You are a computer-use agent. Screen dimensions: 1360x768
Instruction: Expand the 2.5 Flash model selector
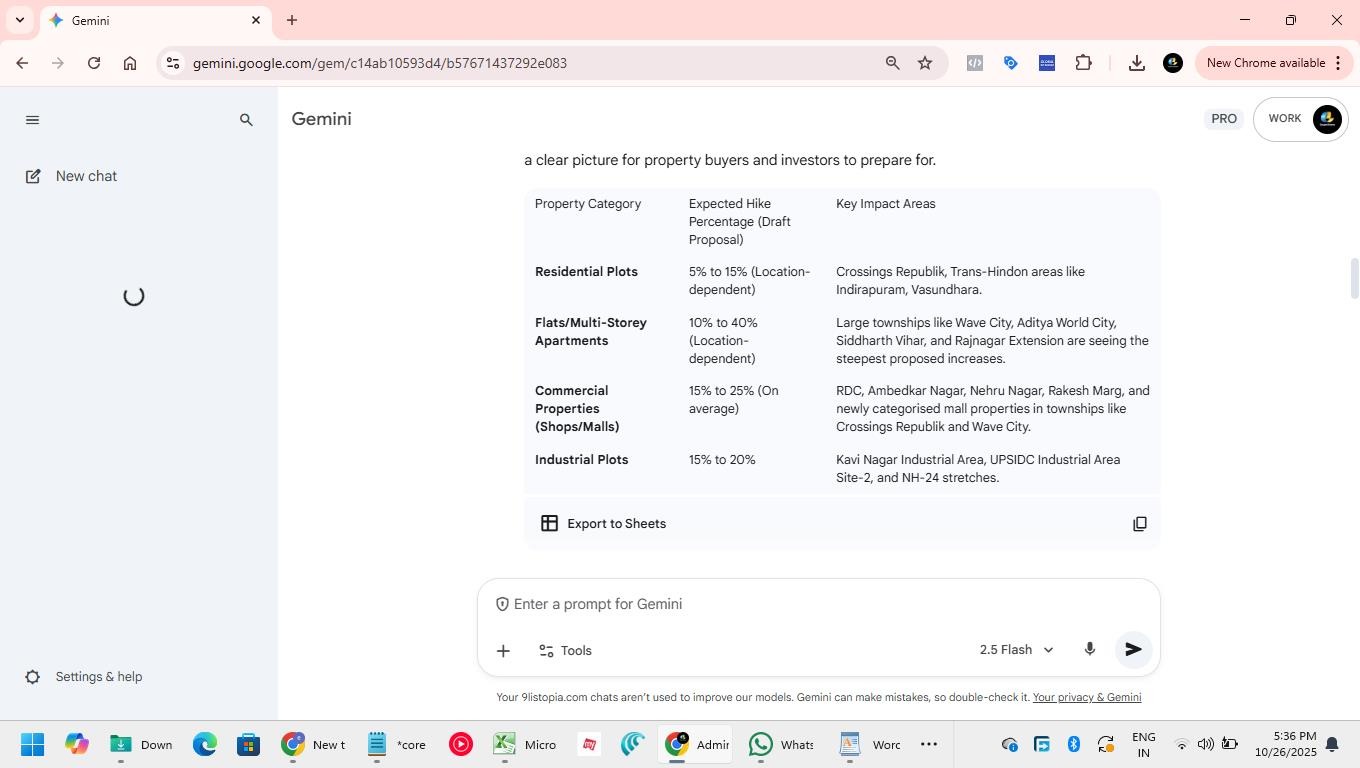point(1016,650)
